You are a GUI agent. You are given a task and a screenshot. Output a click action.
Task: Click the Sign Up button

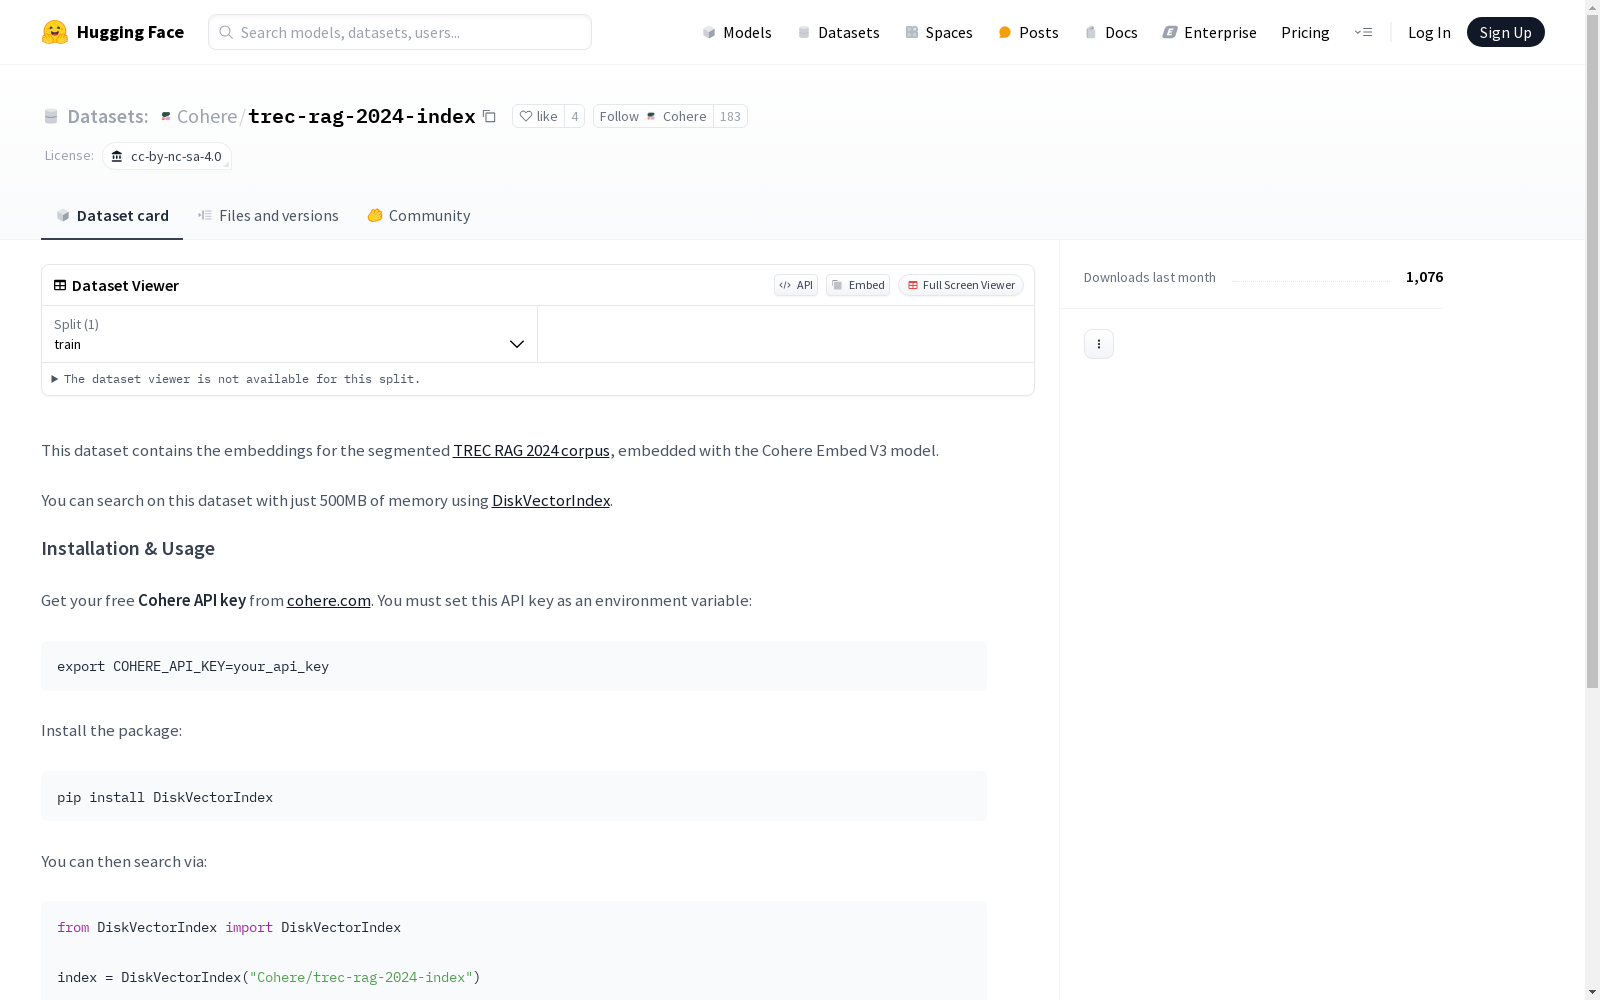1505,32
